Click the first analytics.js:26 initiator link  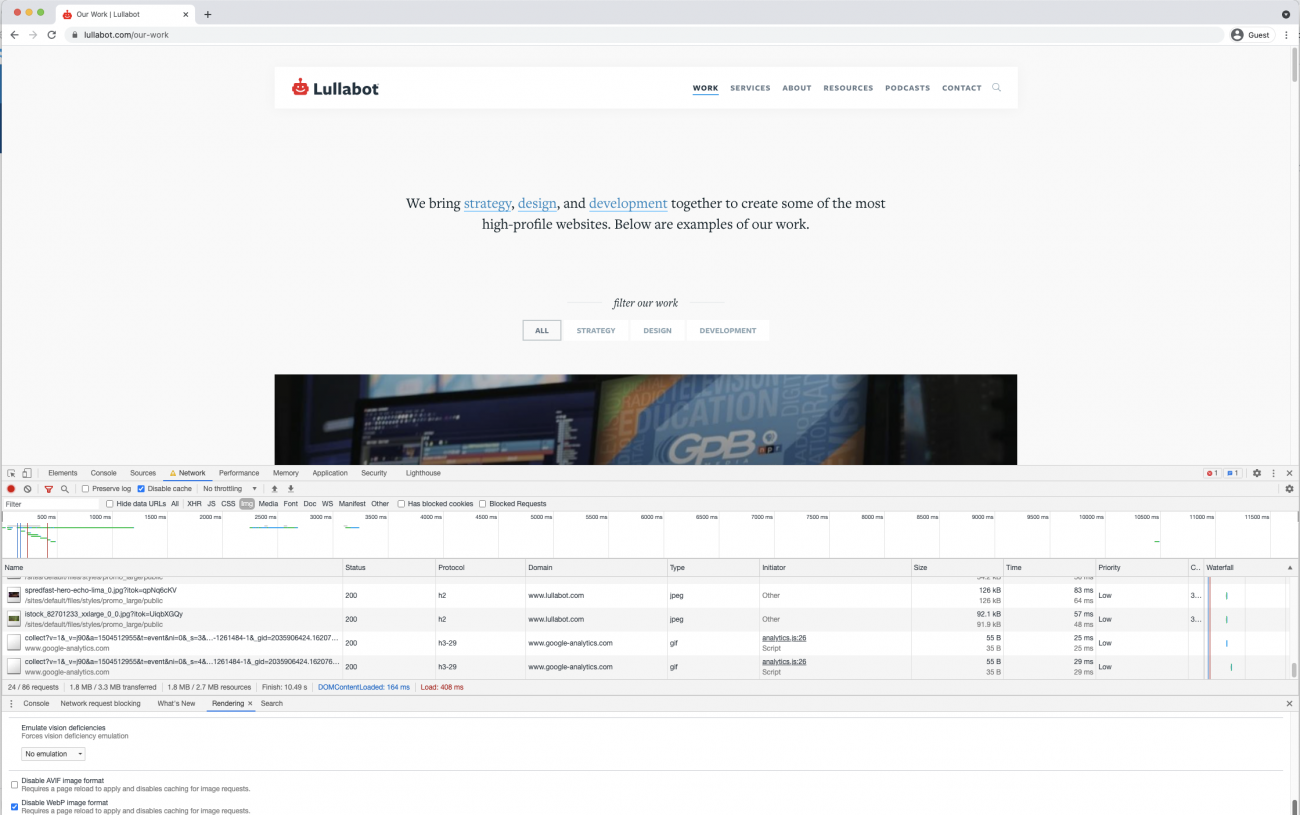(x=784, y=638)
